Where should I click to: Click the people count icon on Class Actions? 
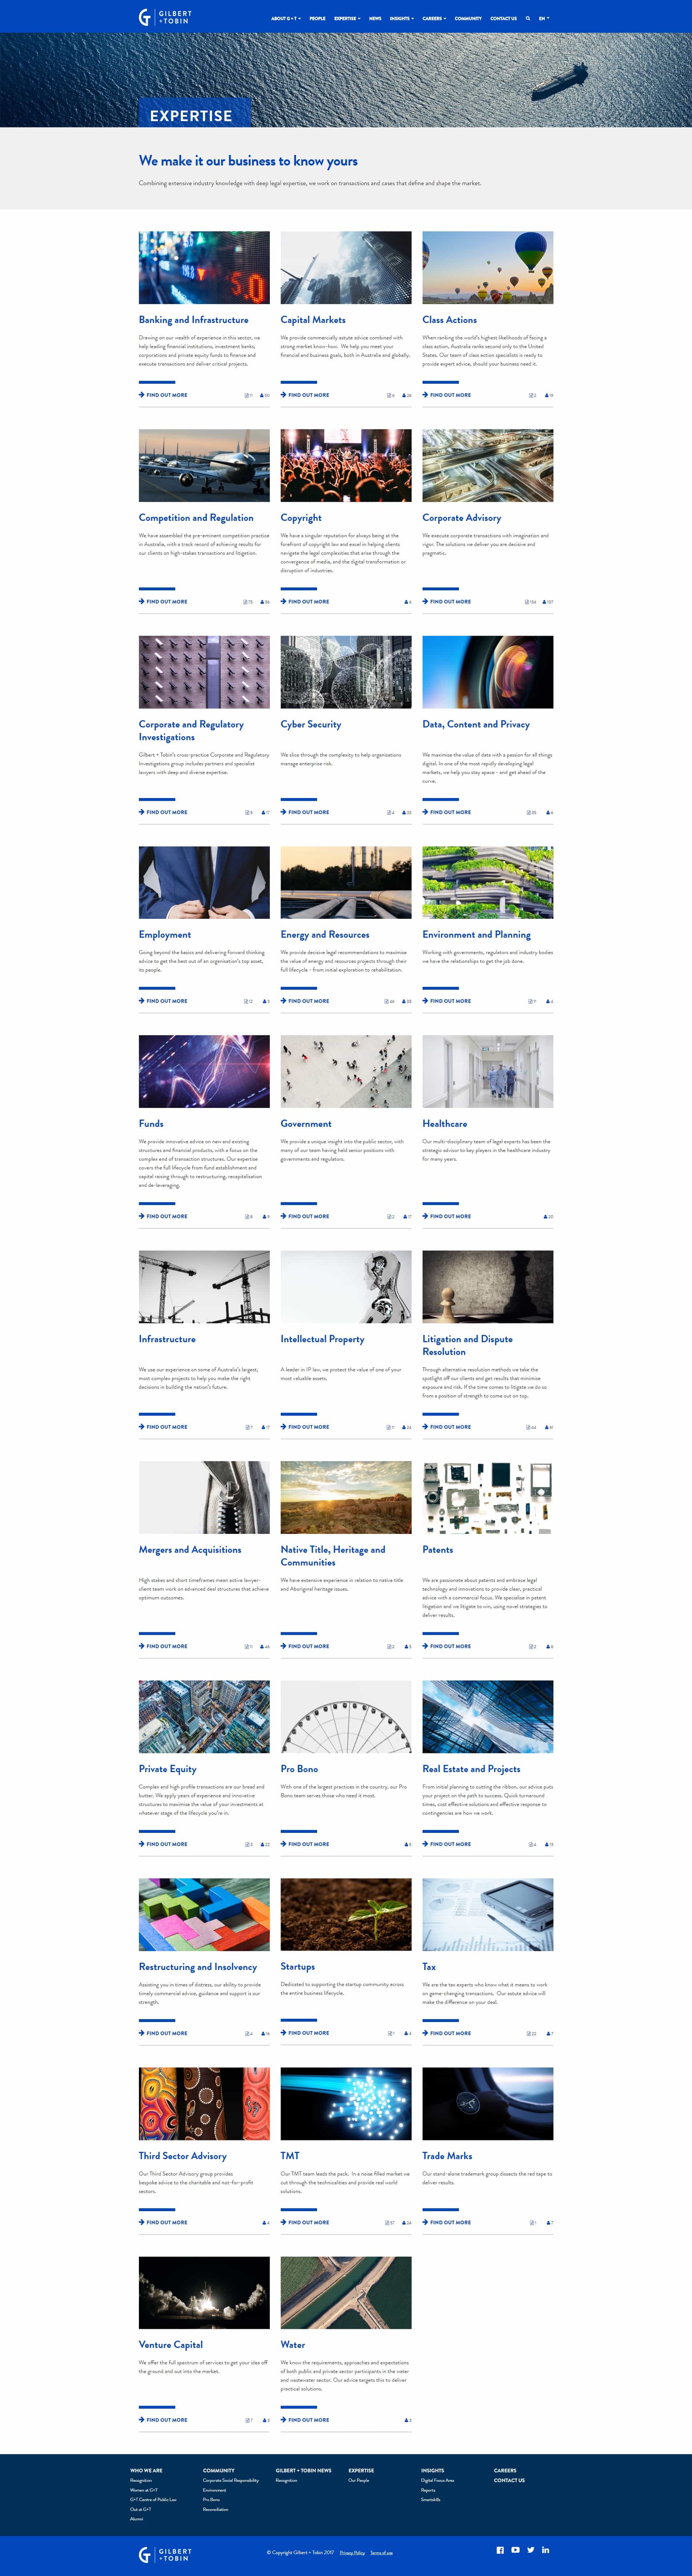(546, 395)
